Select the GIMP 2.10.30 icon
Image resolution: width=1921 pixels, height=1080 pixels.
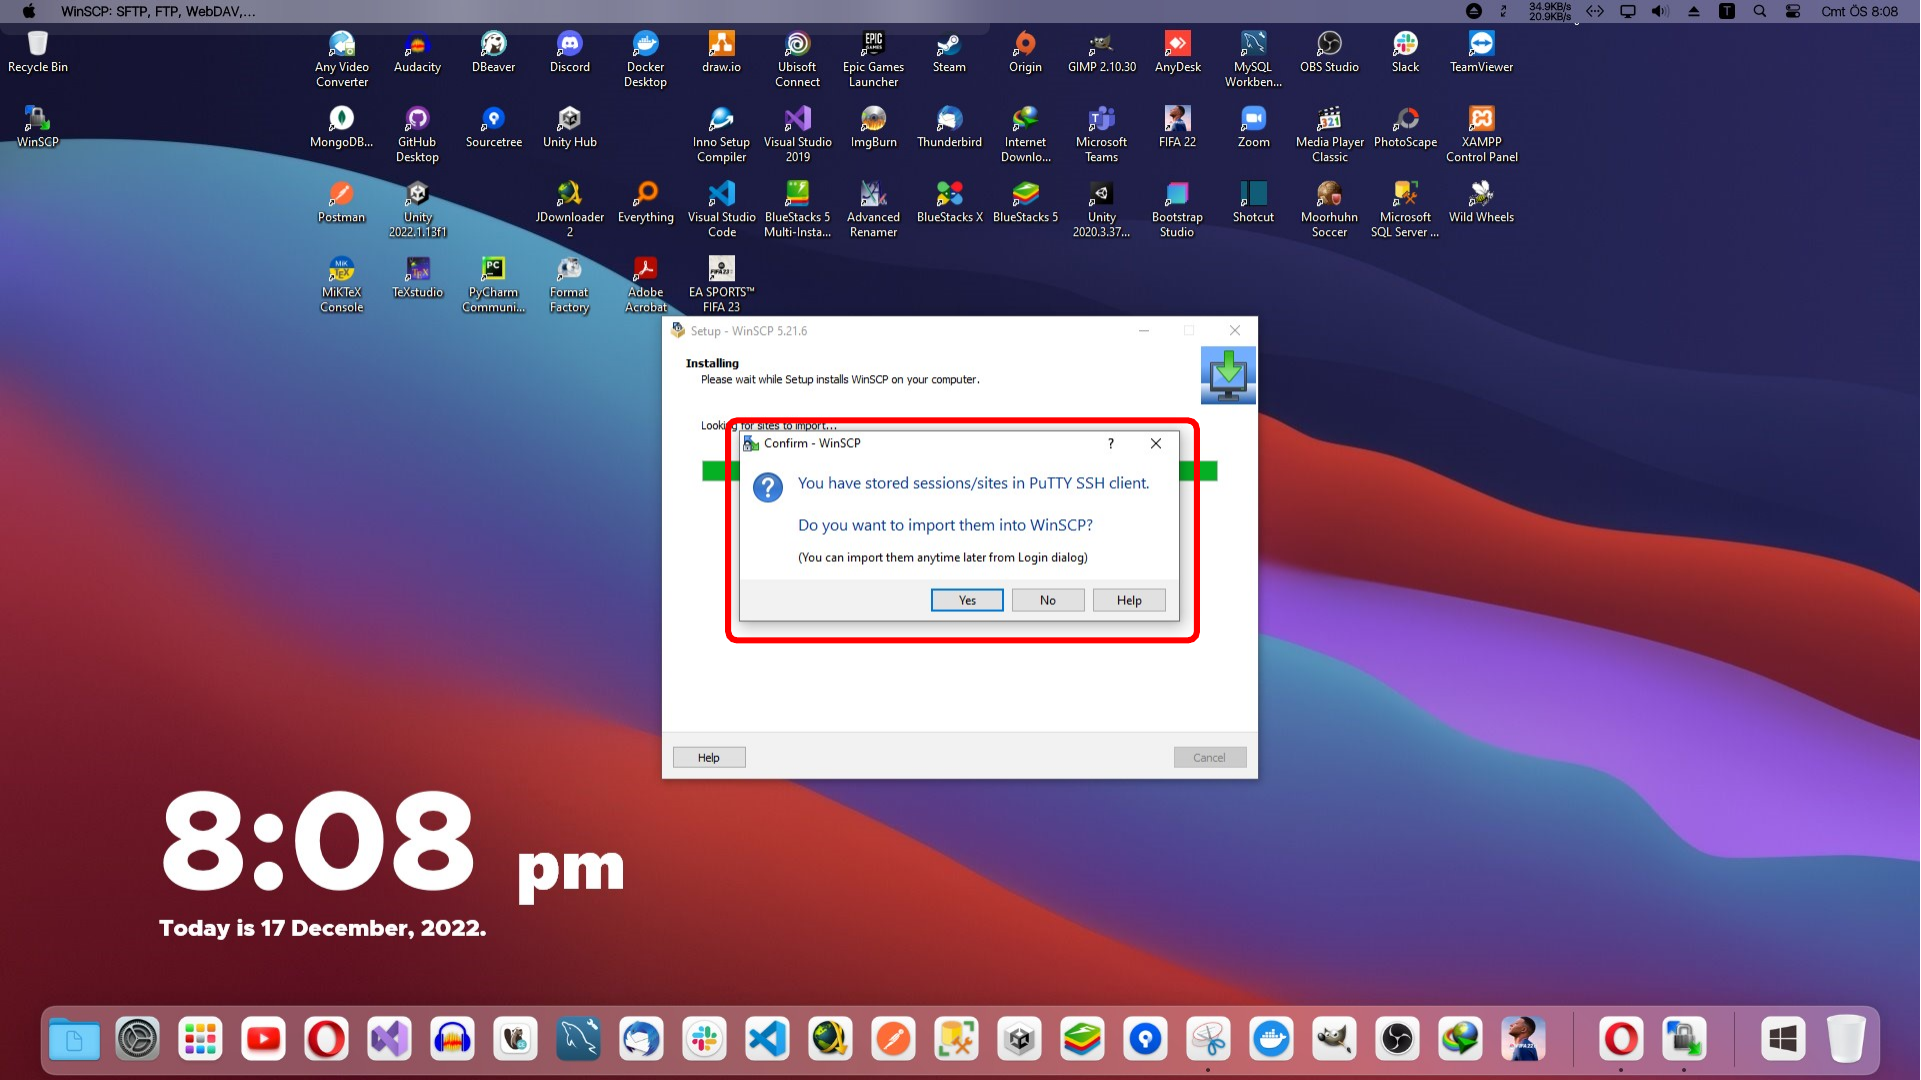[x=1102, y=52]
